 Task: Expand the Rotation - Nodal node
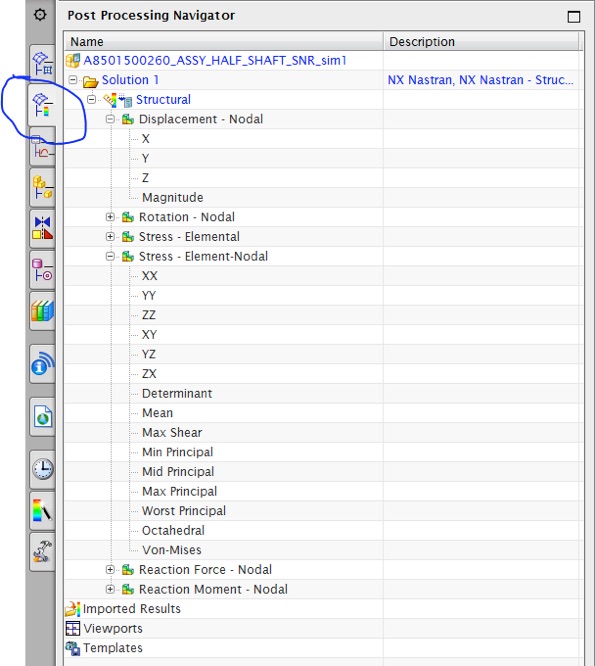(x=110, y=217)
